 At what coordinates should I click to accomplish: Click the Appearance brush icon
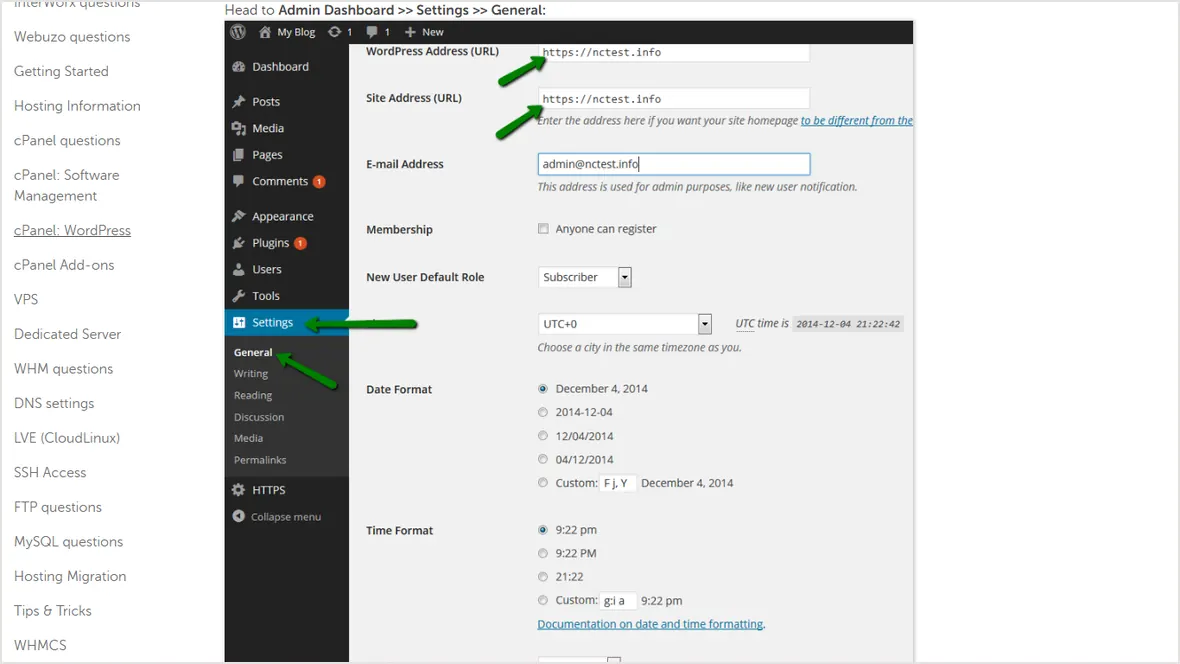coord(239,216)
